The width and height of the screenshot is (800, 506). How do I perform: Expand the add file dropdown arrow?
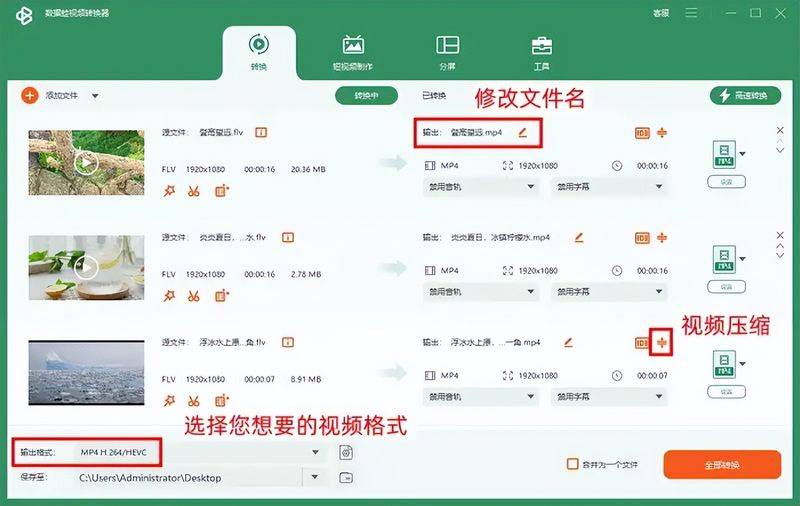coord(95,96)
